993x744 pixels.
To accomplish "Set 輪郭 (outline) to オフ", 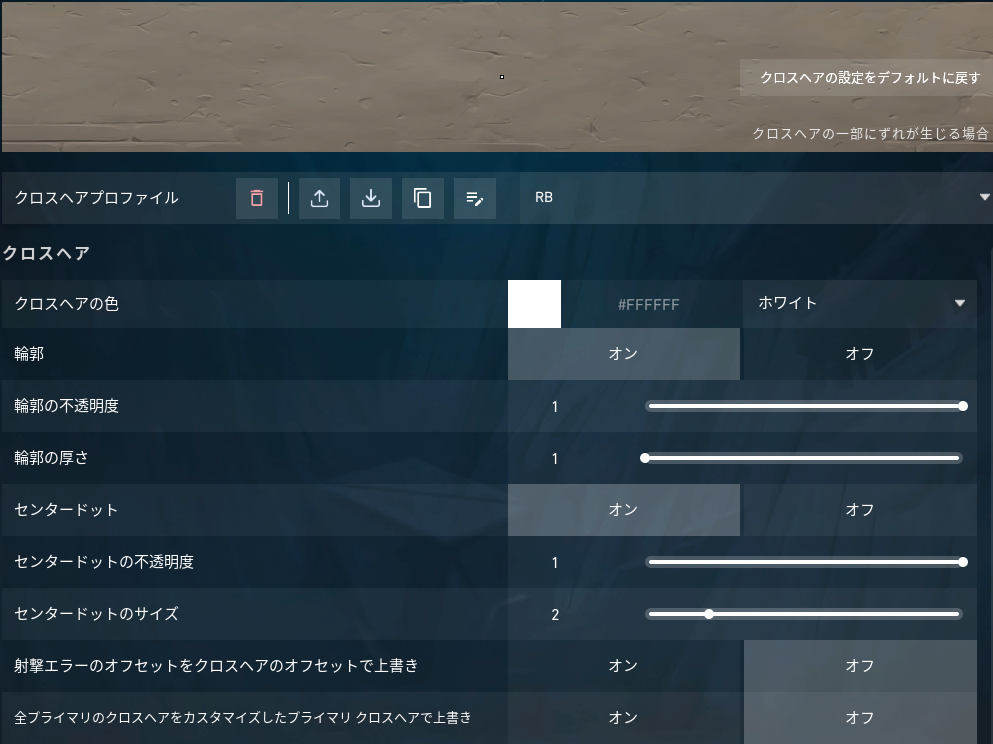I will (859, 354).
